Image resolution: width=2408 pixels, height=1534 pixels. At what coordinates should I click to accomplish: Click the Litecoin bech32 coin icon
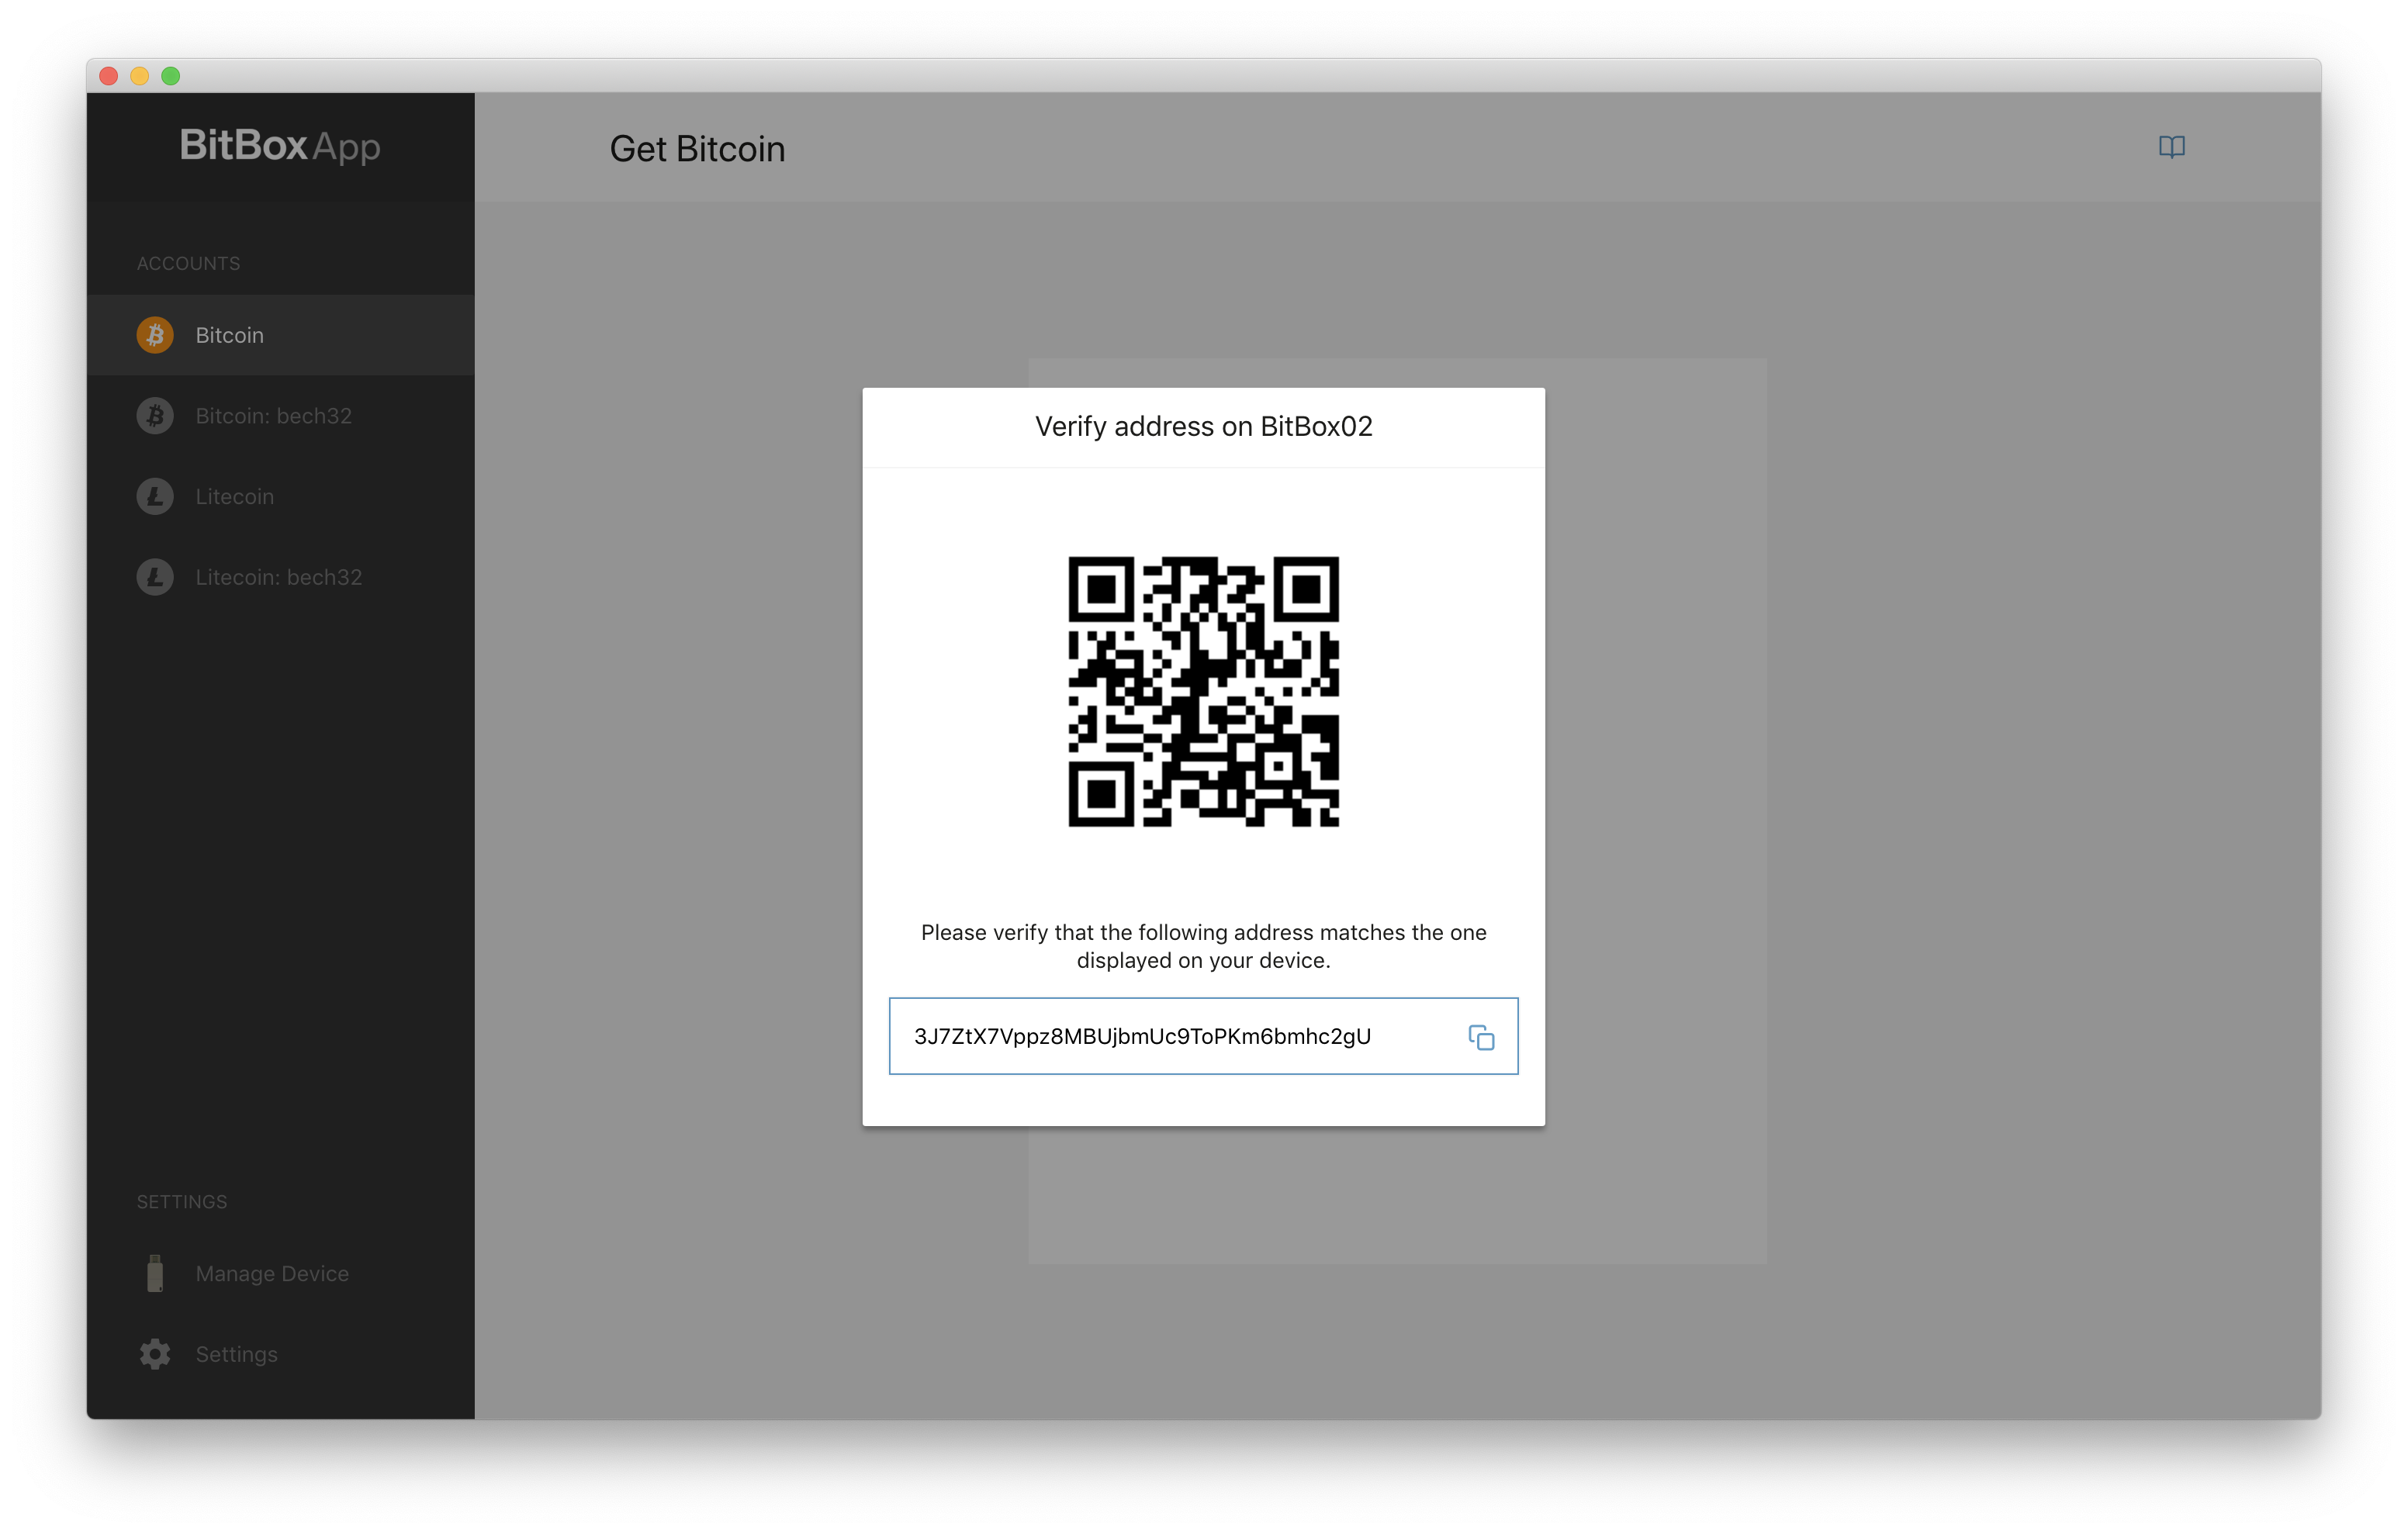click(x=155, y=577)
